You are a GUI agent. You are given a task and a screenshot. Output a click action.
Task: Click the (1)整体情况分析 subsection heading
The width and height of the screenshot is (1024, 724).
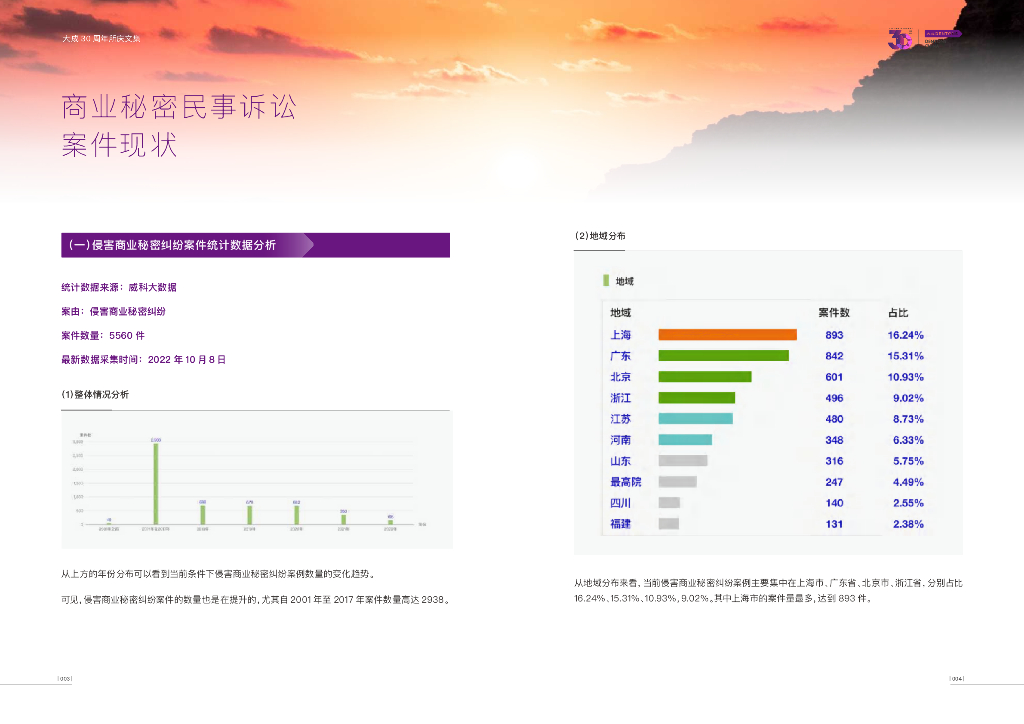pos(95,394)
